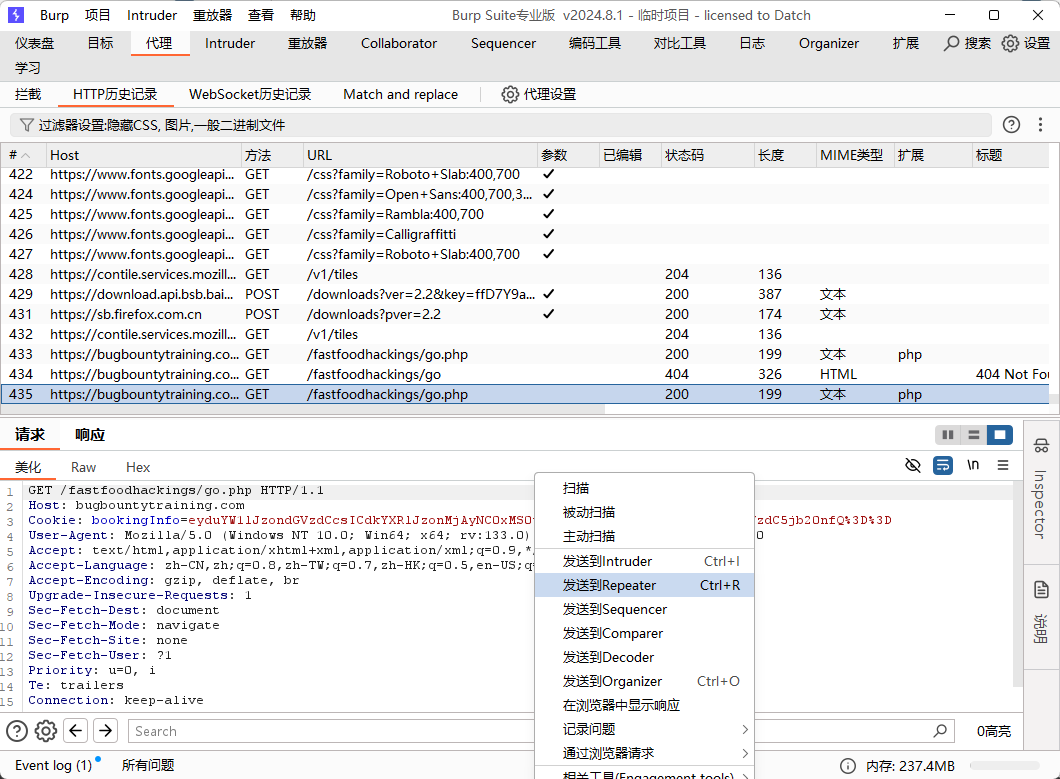Screen dimensions: 1060x779
Task: Open 所有问题 in status bar
Action: [148, 765]
